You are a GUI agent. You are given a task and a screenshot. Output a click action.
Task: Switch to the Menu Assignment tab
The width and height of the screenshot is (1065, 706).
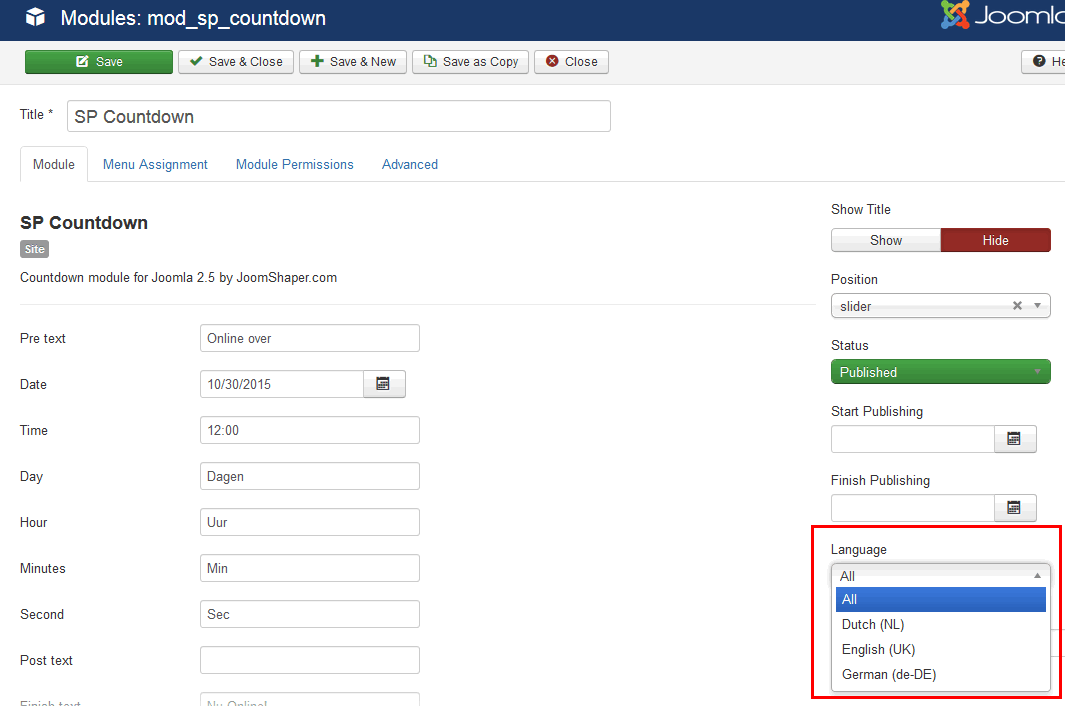pos(155,165)
